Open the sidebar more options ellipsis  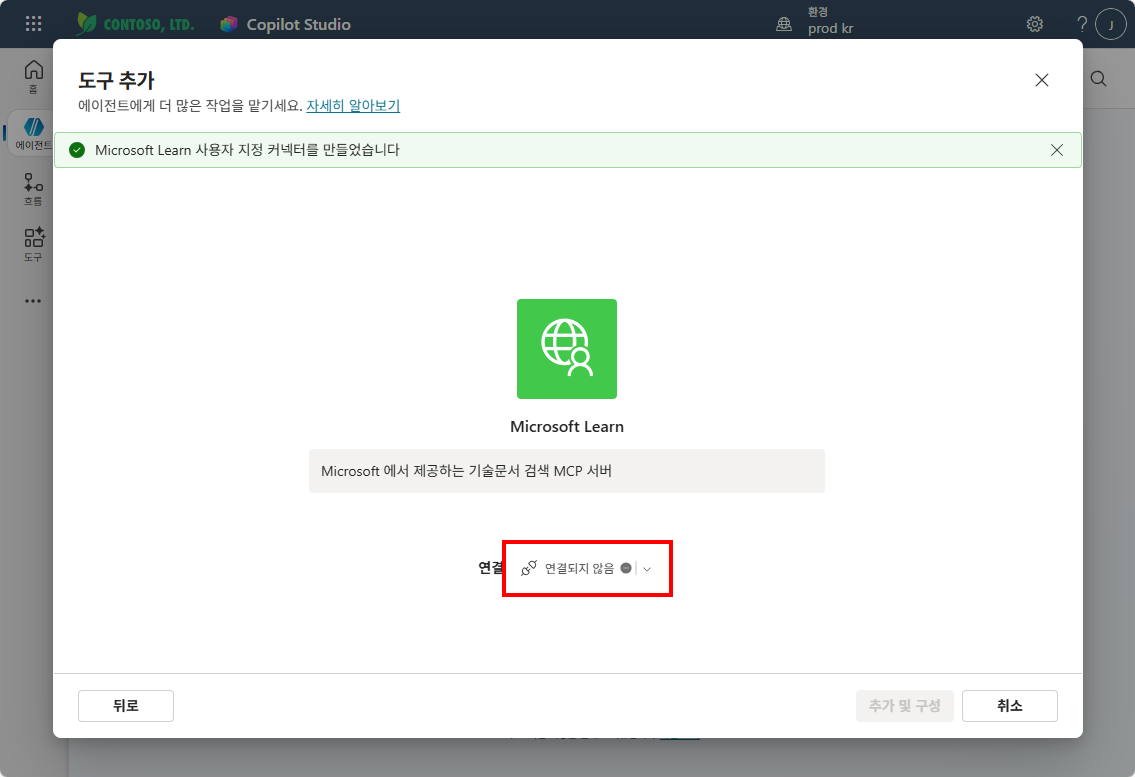pyautogui.click(x=33, y=301)
